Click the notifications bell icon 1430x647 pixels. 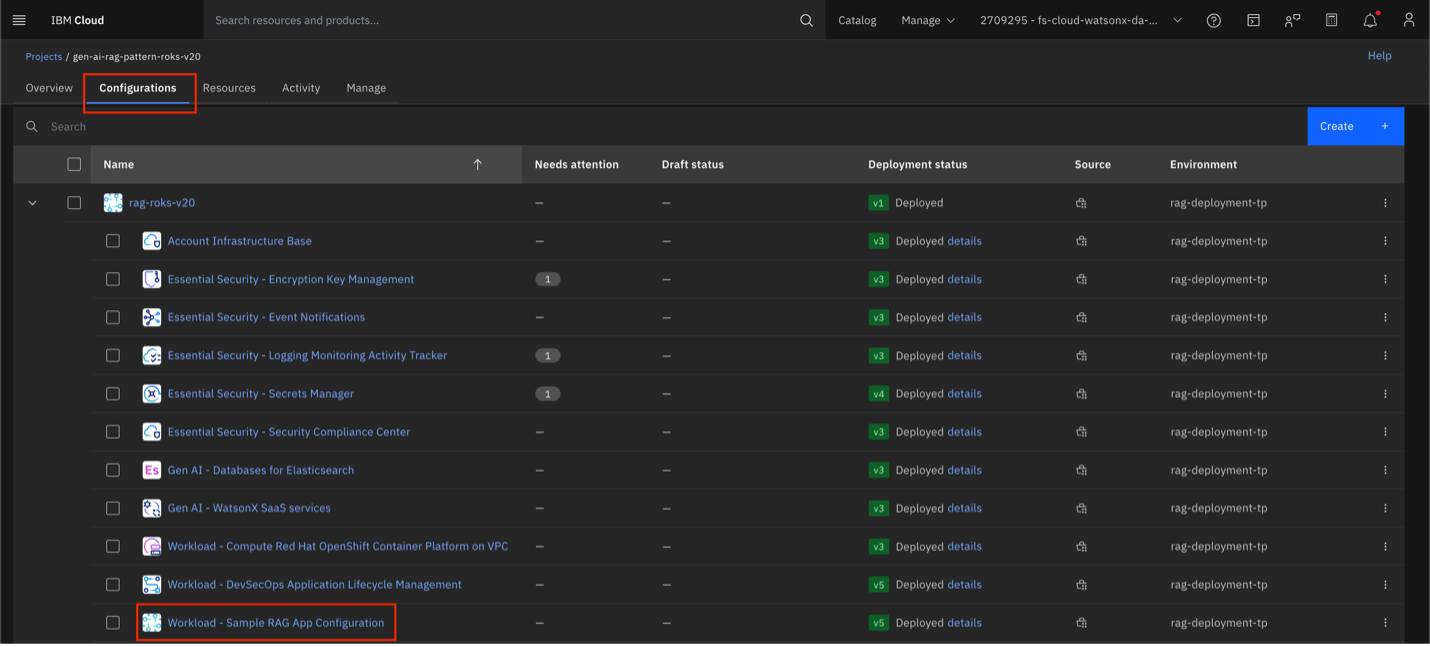pyautogui.click(x=1370, y=20)
